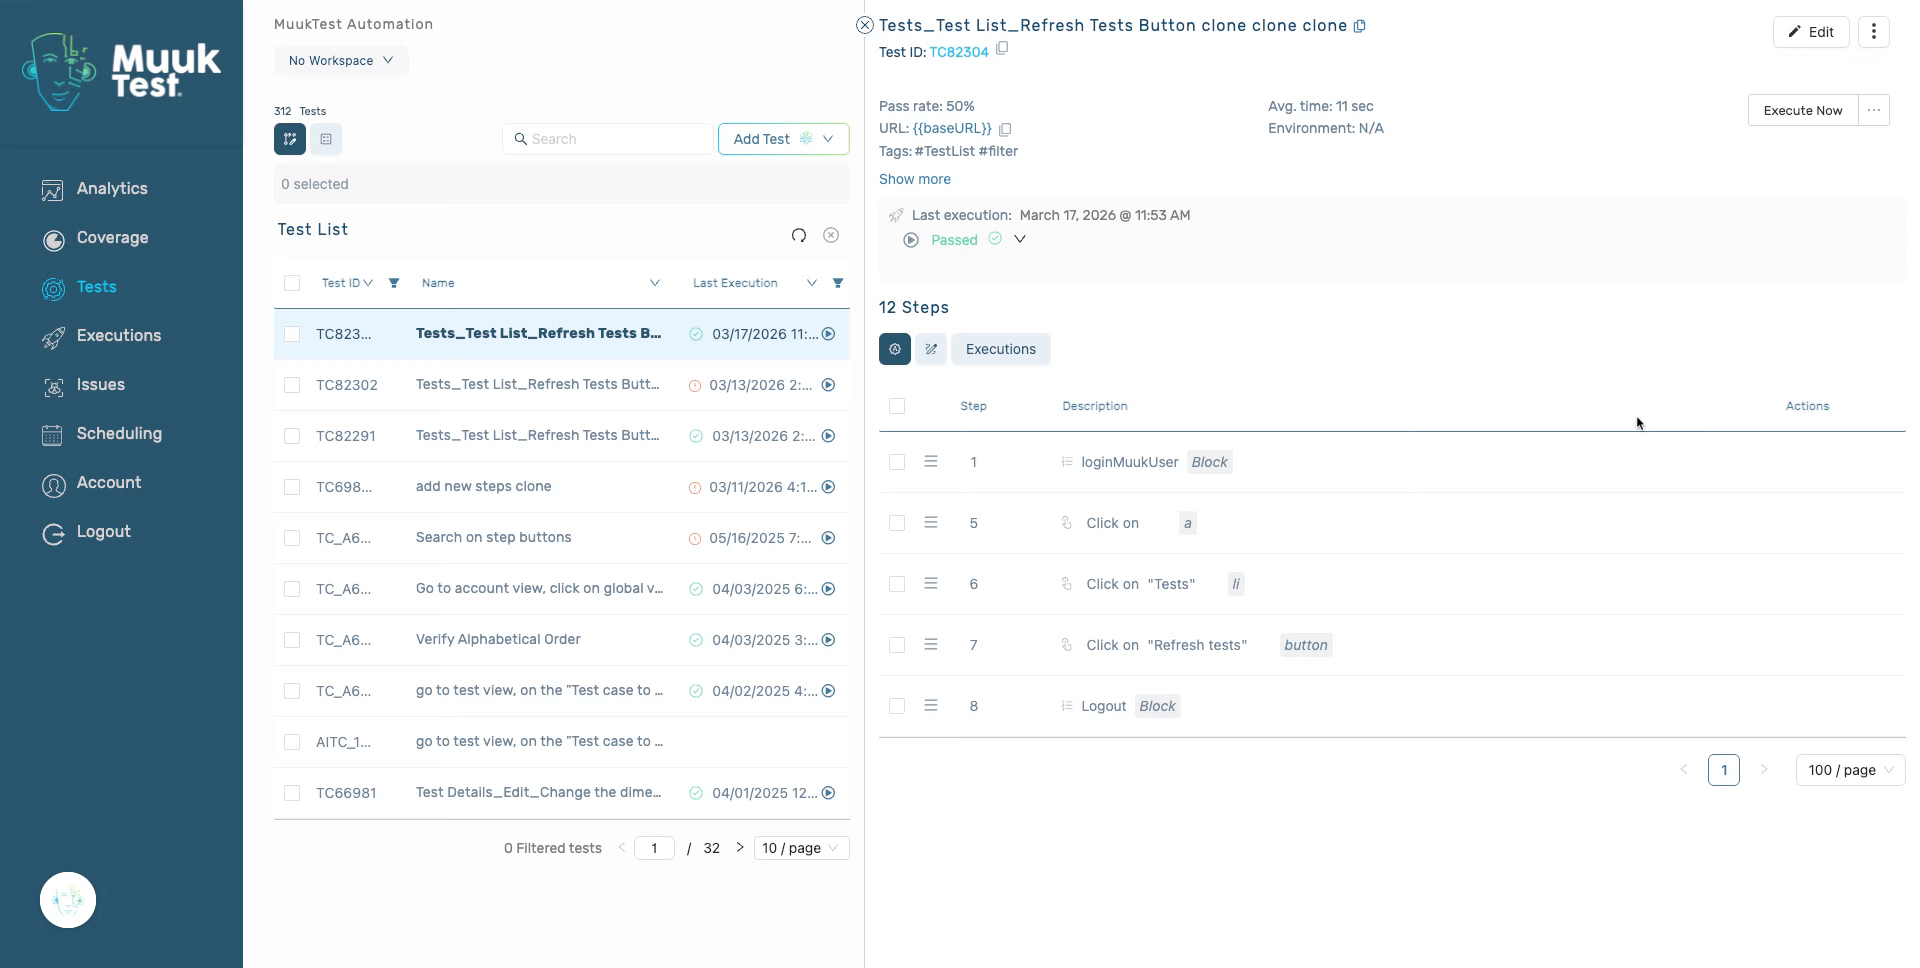Viewport: 1920px width, 968px height.
Task: Run TC66981 with its play icon
Action: [828, 793]
